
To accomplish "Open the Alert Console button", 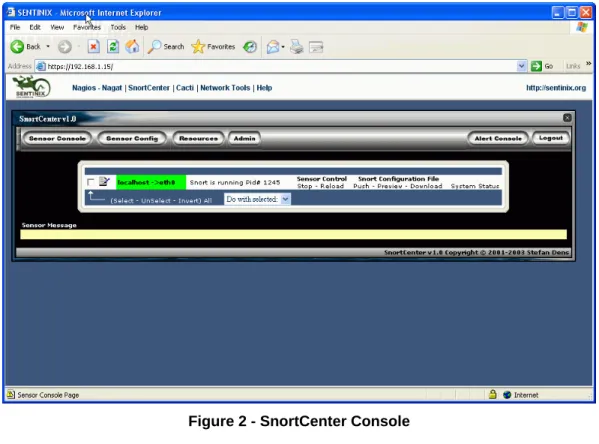I will 498,138.
